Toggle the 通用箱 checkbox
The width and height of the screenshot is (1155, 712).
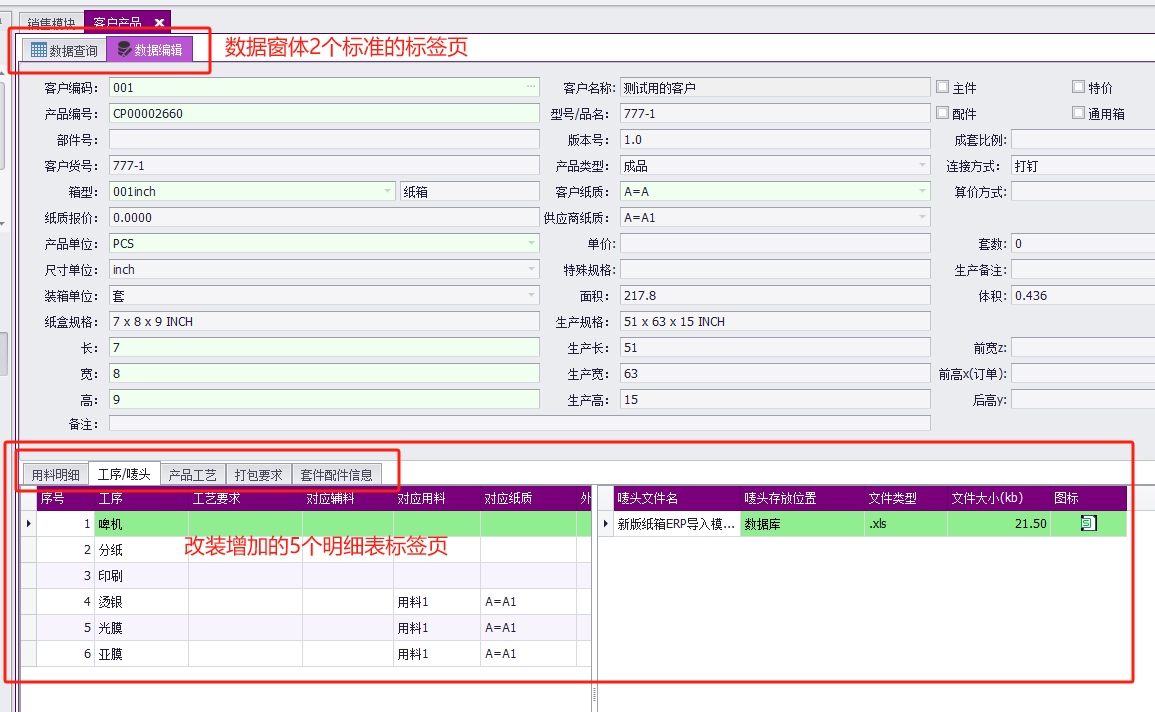[x=1078, y=113]
